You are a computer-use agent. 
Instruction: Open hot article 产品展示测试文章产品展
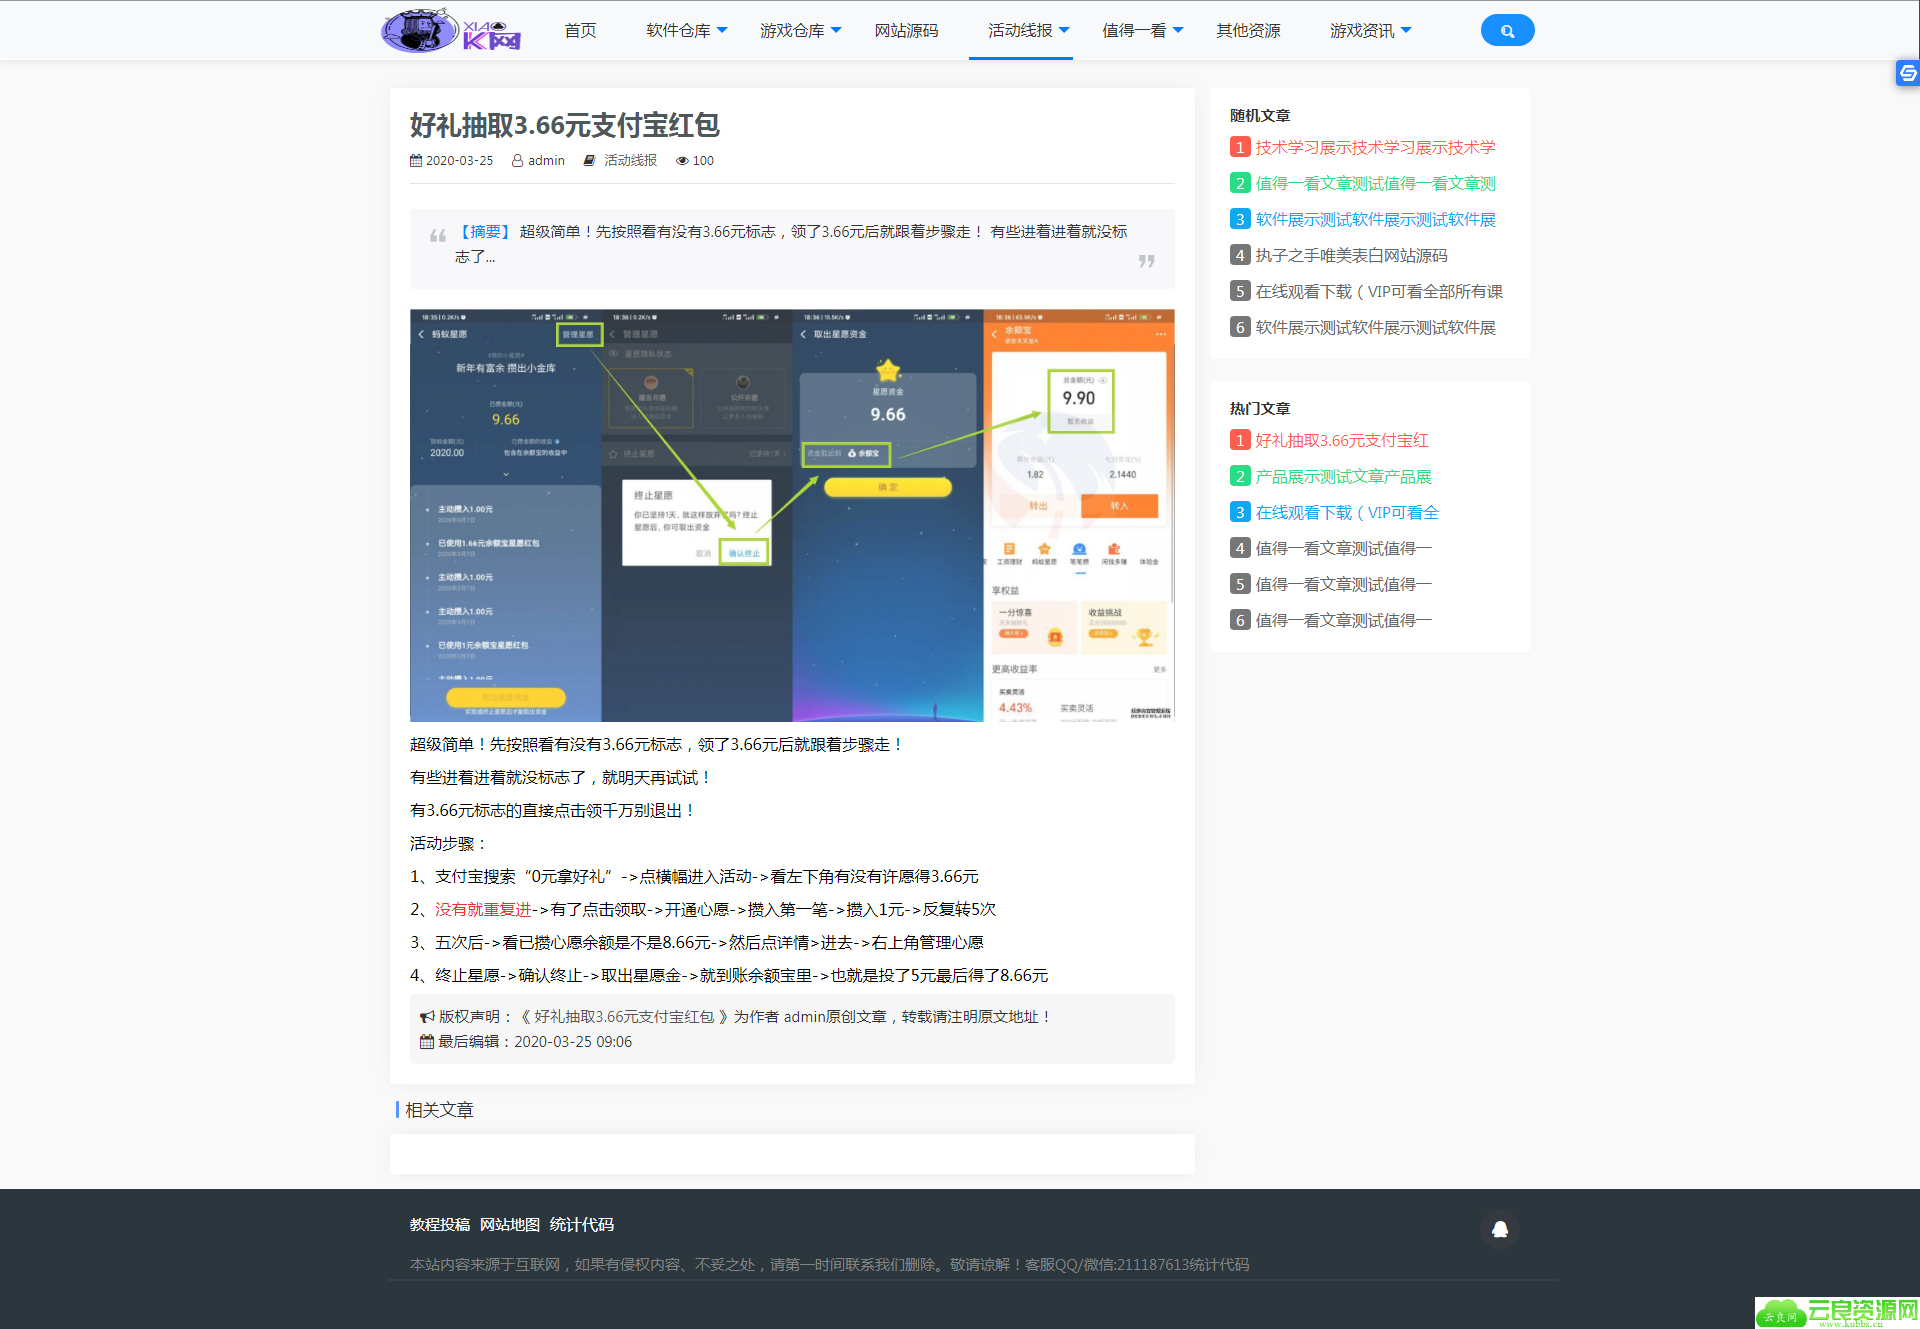pyautogui.click(x=1343, y=477)
